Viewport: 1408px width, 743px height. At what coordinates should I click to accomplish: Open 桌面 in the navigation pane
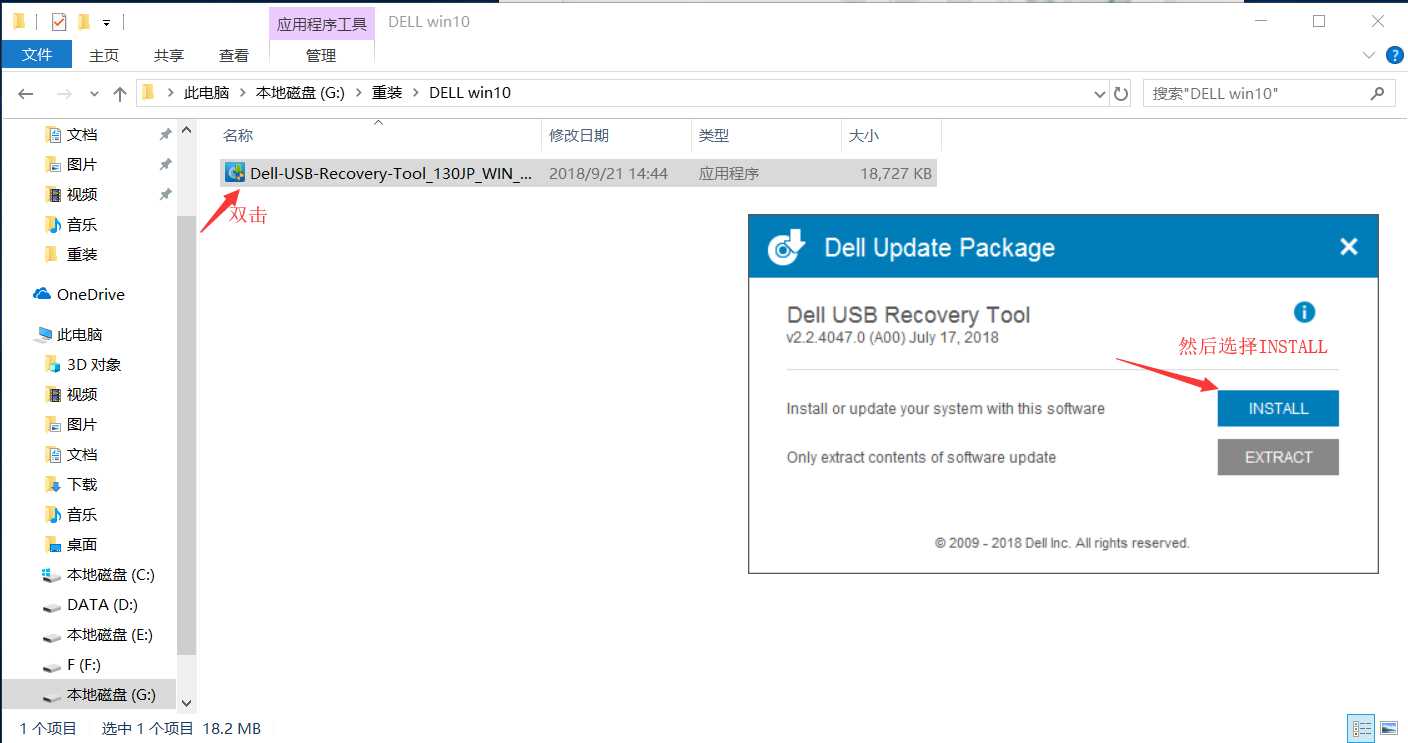82,544
